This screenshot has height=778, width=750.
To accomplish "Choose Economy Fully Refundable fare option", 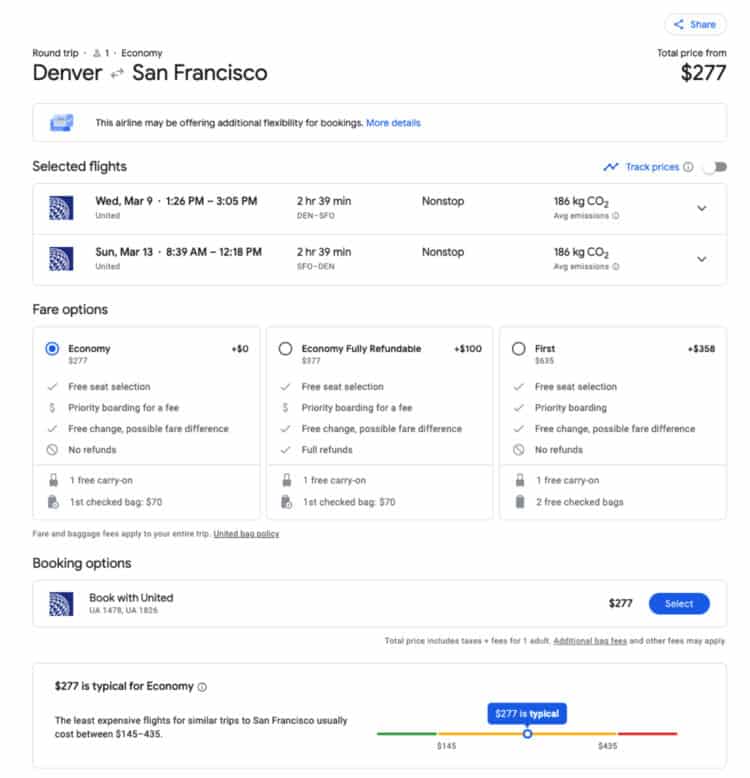I will pyautogui.click(x=286, y=349).
